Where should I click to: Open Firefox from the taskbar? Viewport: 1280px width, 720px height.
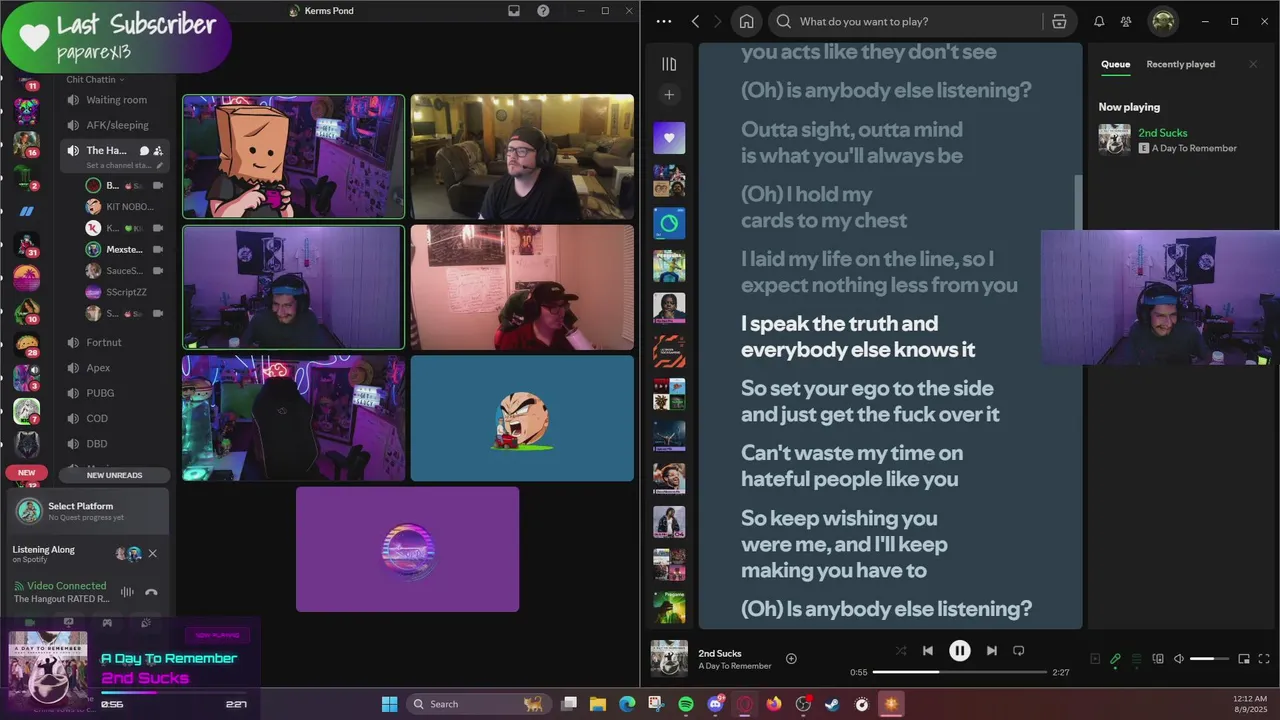(x=774, y=704)
